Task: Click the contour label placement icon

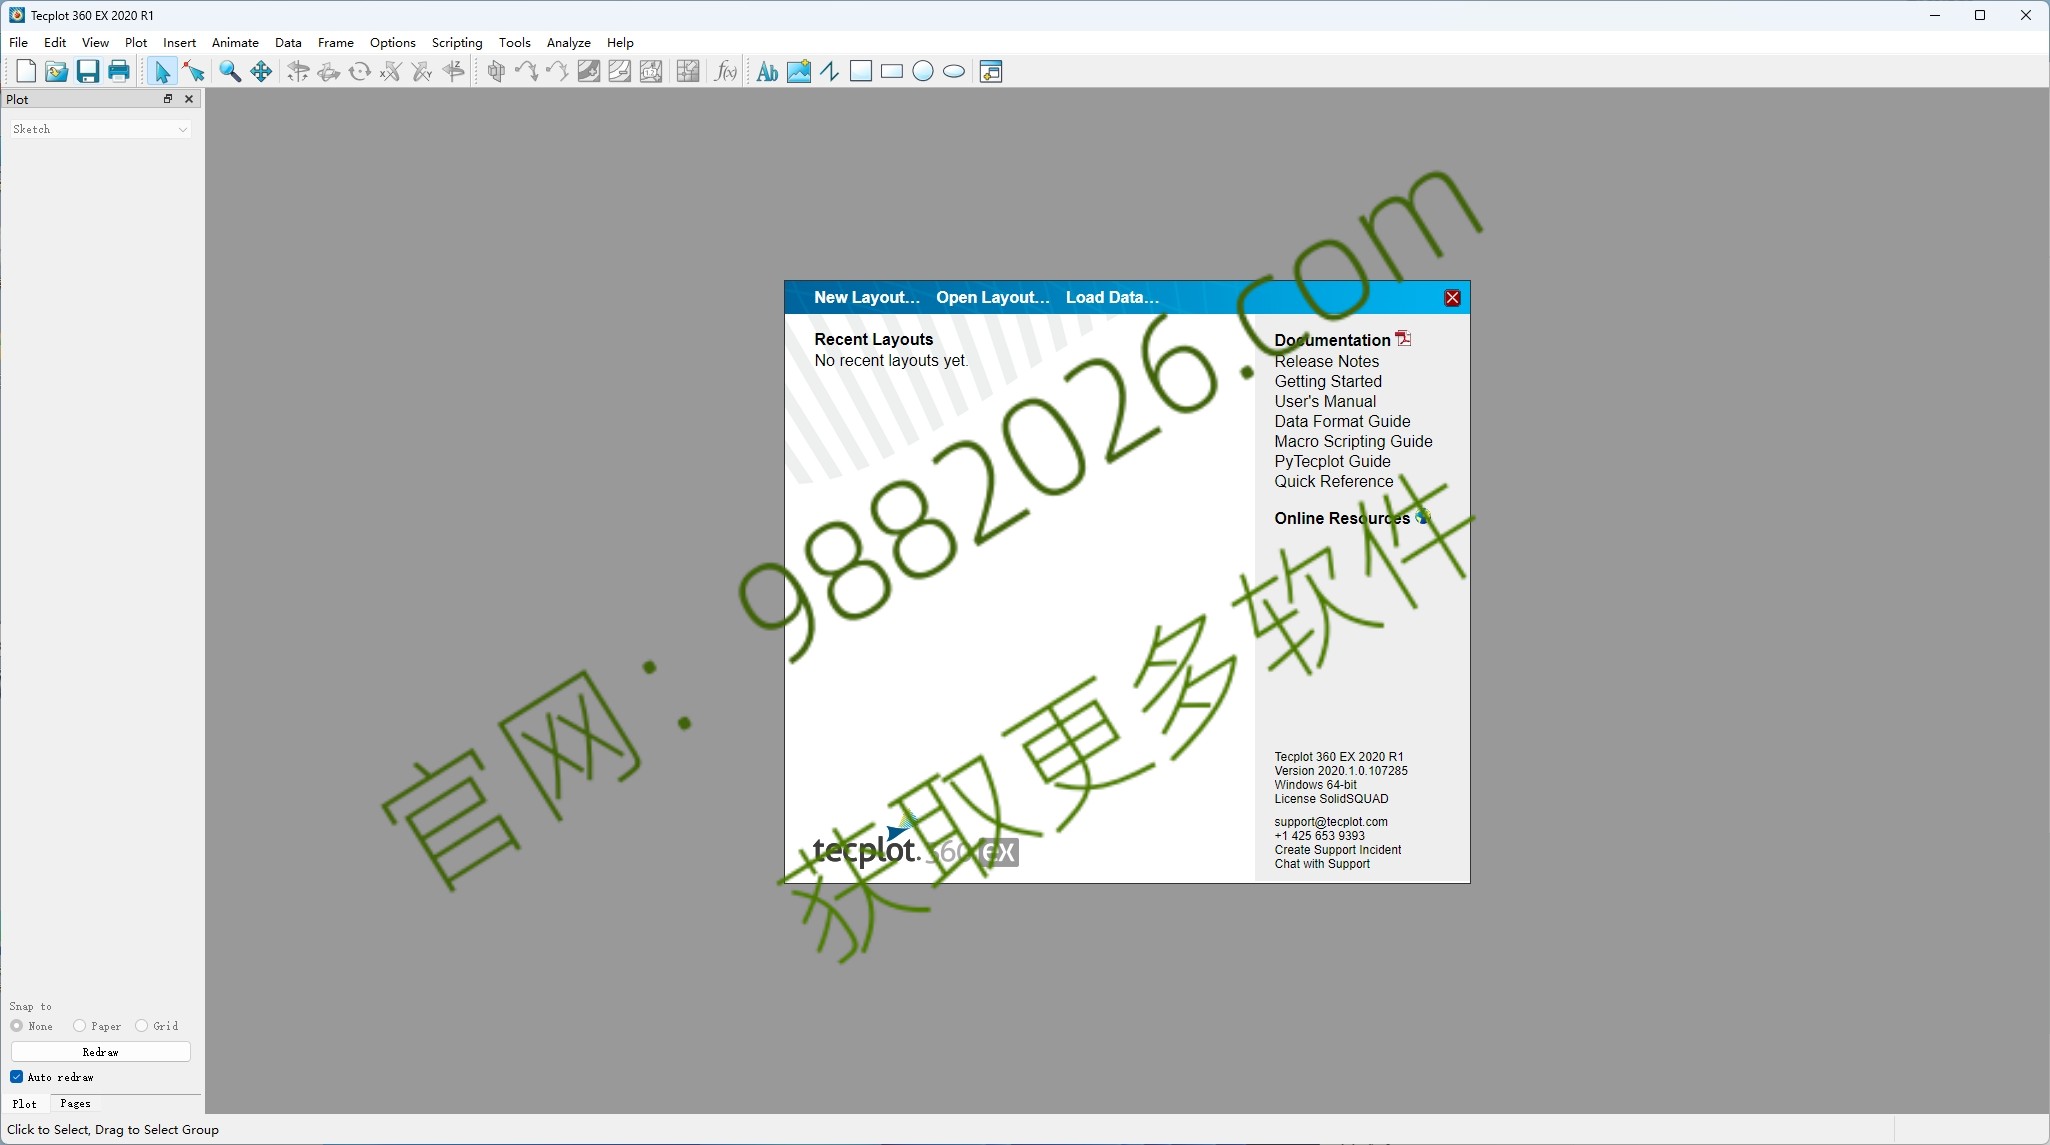Action: [x=651, y=71]
